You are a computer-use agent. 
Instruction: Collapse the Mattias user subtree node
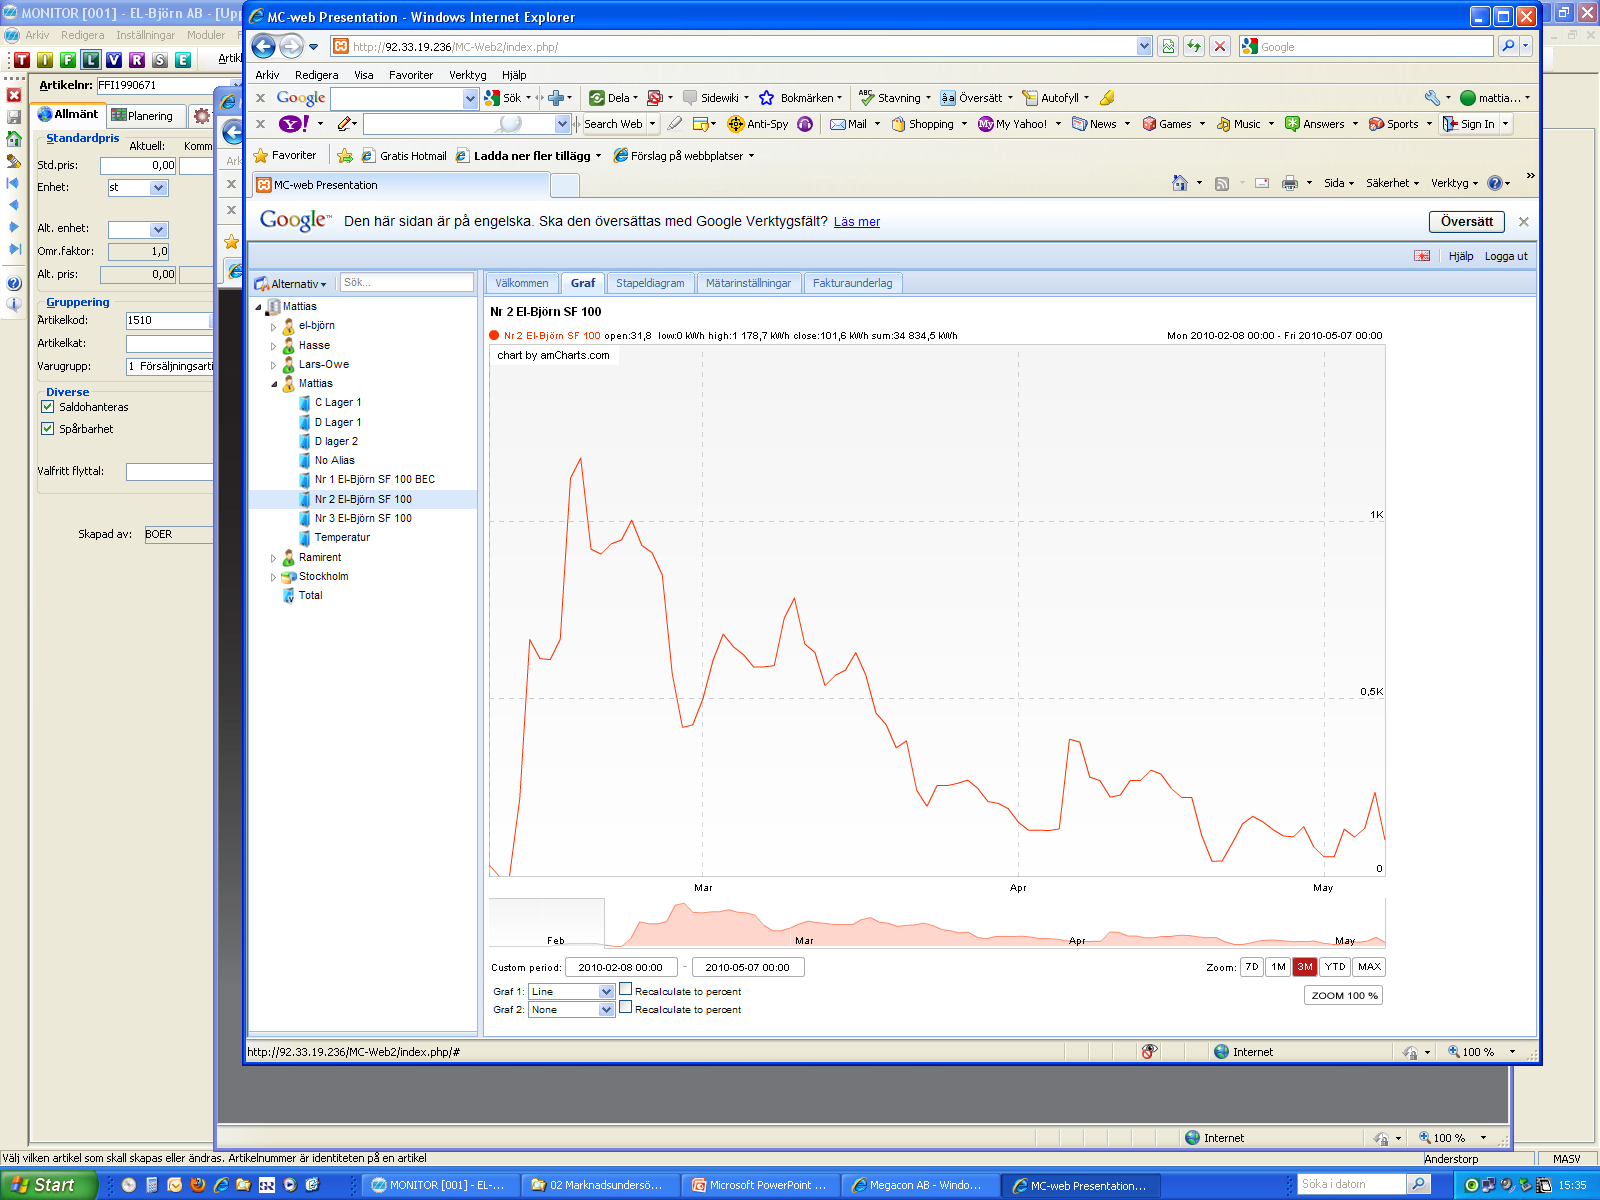click(x=274, y=384)
